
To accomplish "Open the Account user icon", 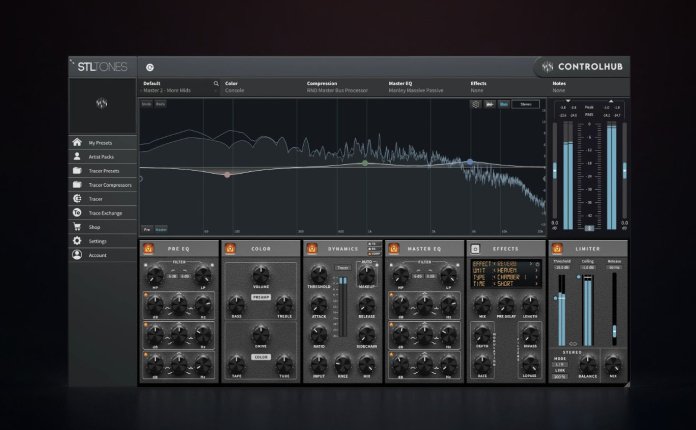I will tap(77, 255).
